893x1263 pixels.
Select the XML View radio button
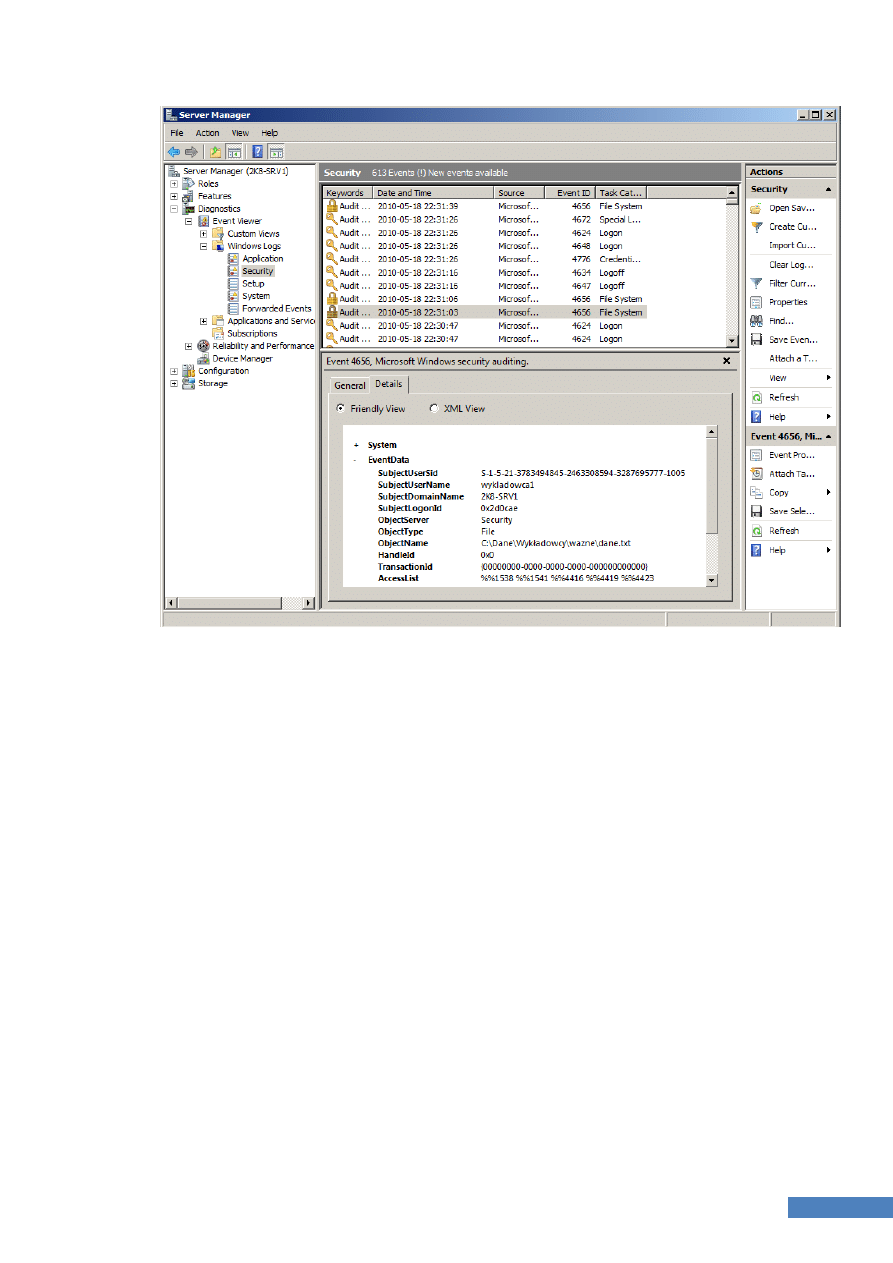pyautogui.click(x=434, y=409)
